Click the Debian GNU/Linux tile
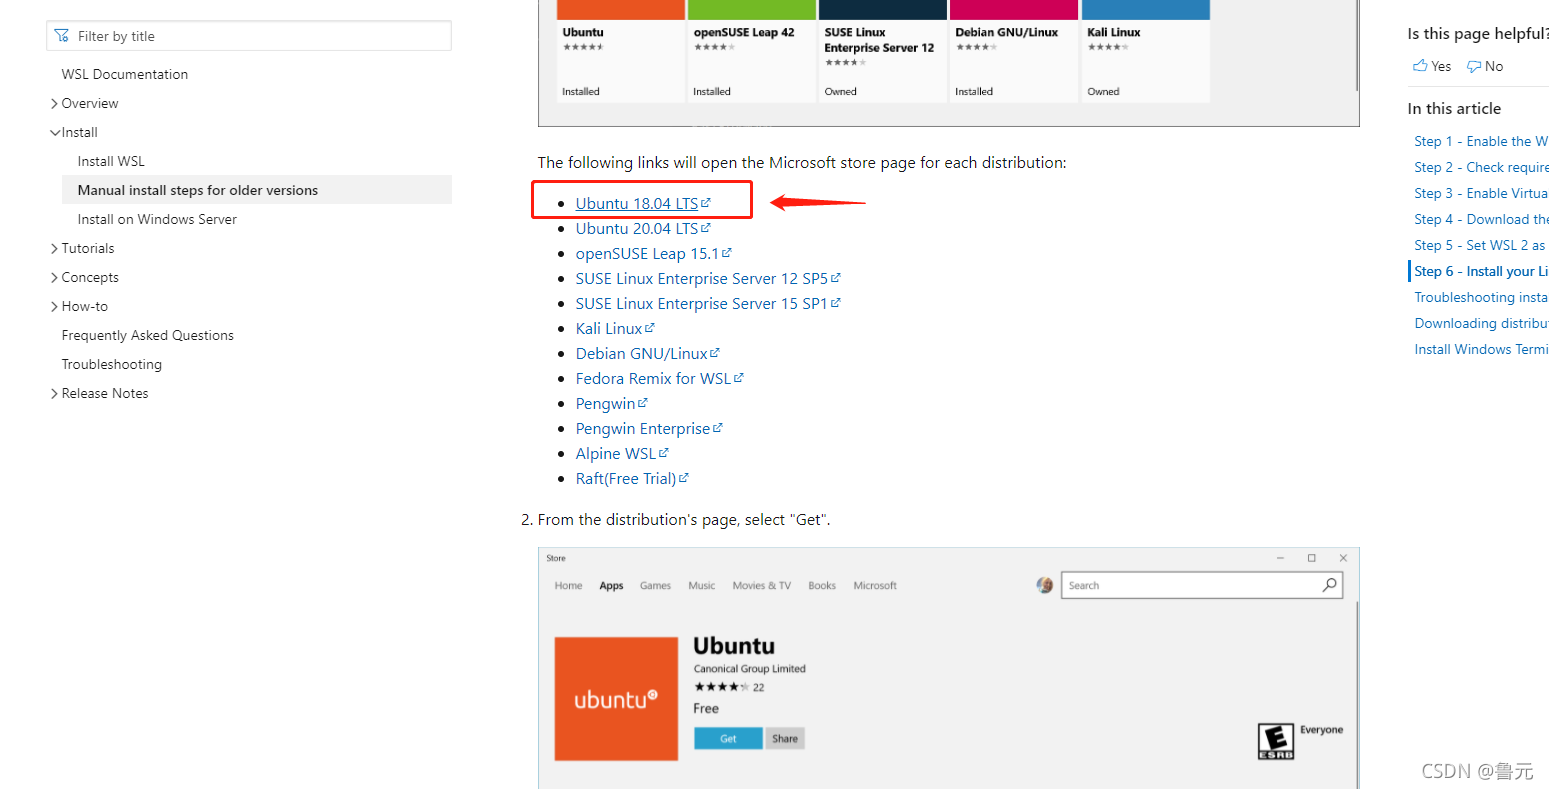Screen dimensions: 1549x789 tap(1014, 50)
